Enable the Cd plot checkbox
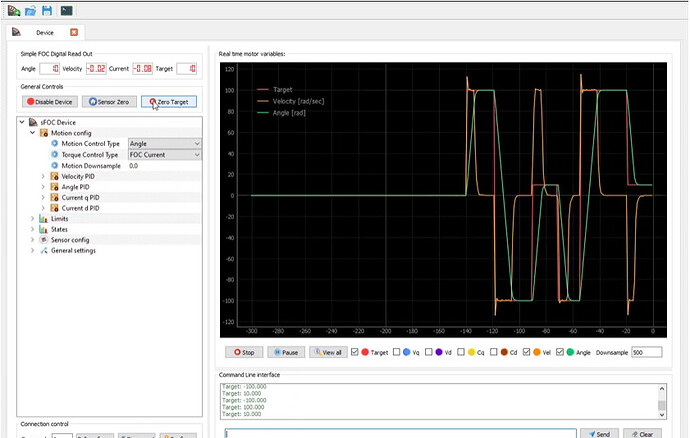 point(494,352)
